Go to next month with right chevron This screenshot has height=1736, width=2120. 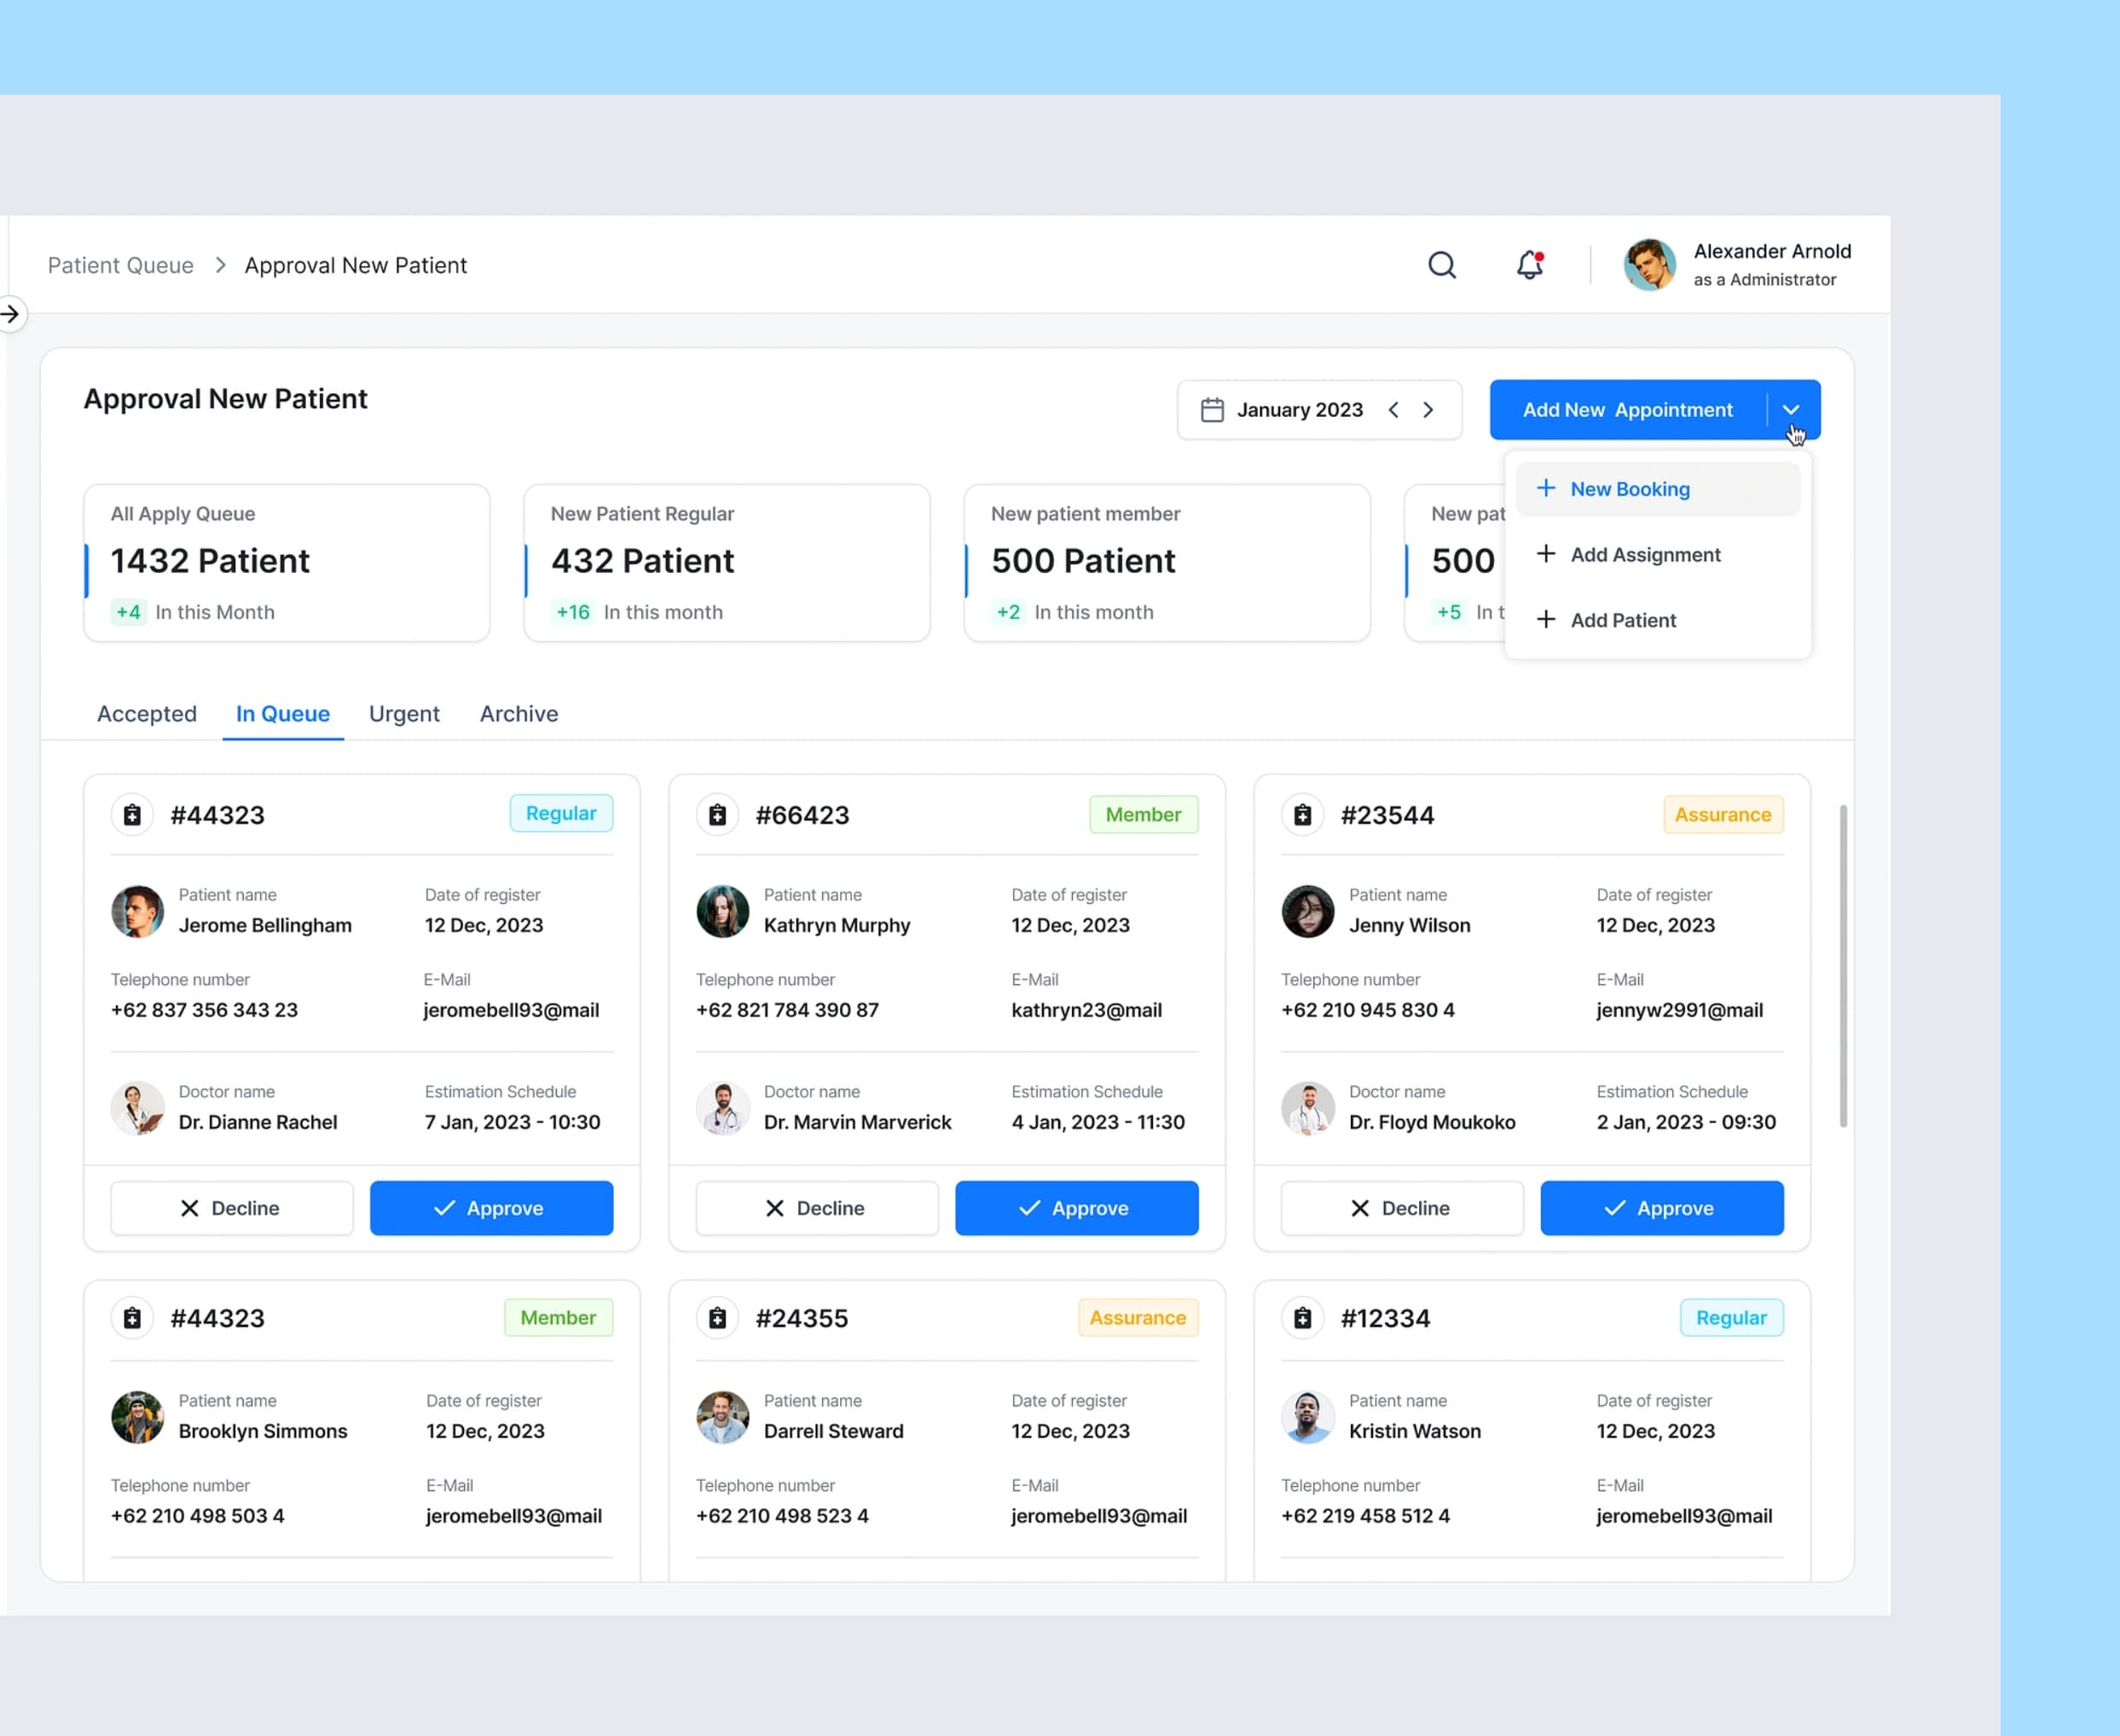click(x=1428, y=410)
